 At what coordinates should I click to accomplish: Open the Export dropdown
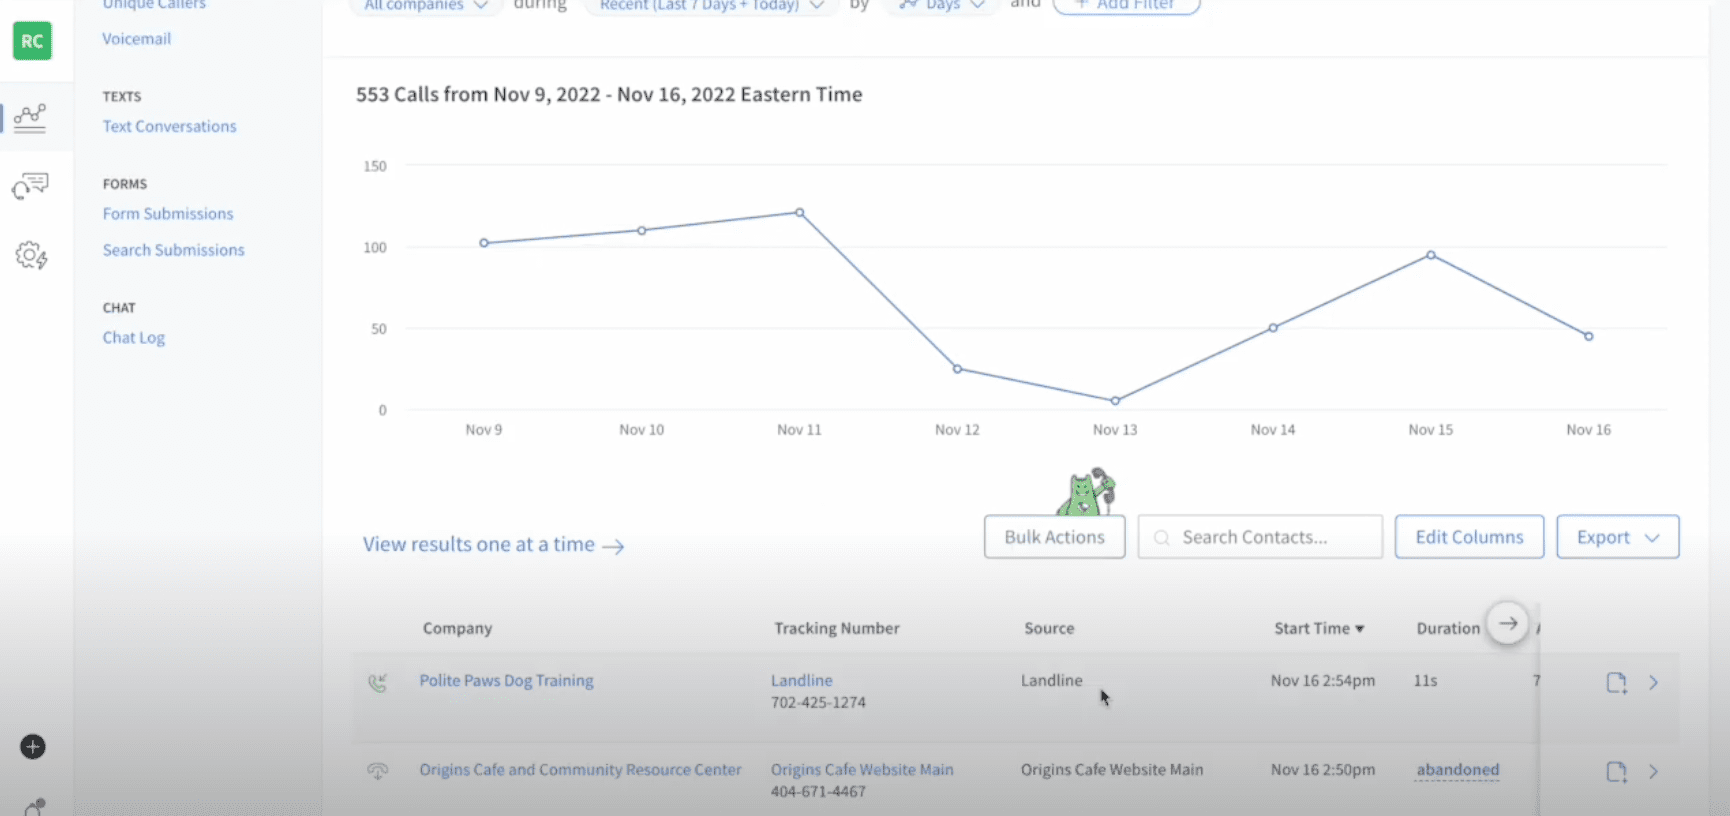[x=1617, y=537]
